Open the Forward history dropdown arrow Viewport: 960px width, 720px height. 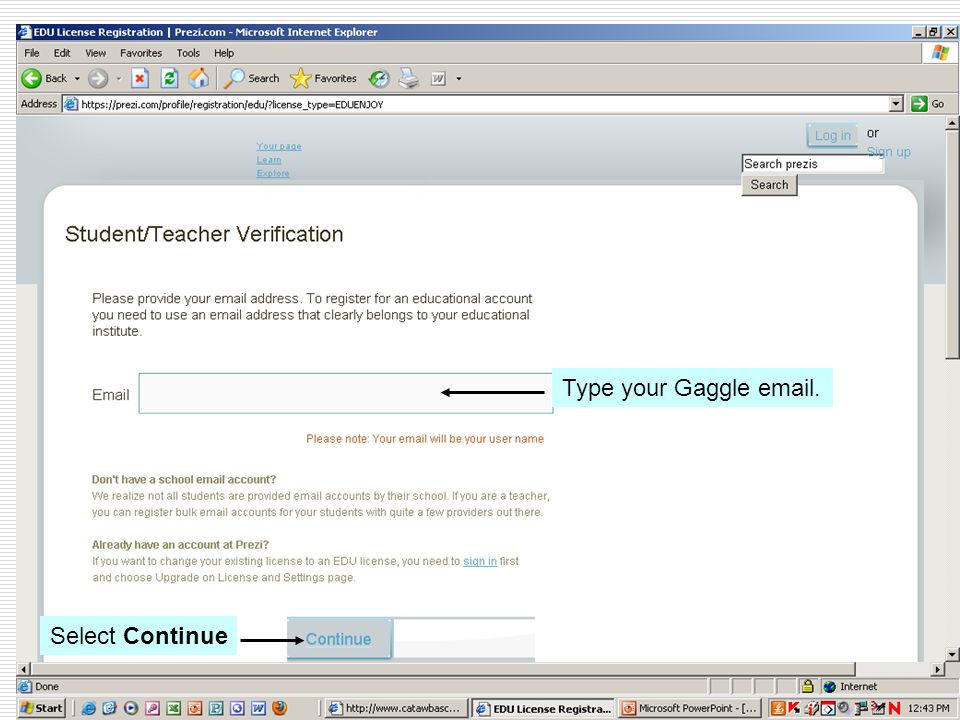pyautogui.click(x=119, y=79)
